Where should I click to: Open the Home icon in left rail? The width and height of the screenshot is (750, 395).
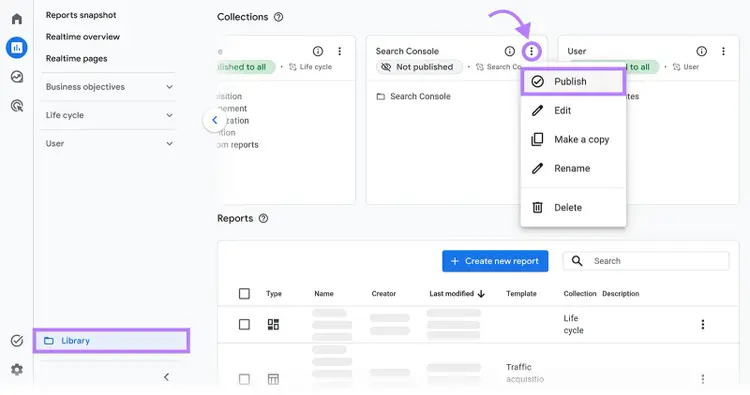coord(17,19)
